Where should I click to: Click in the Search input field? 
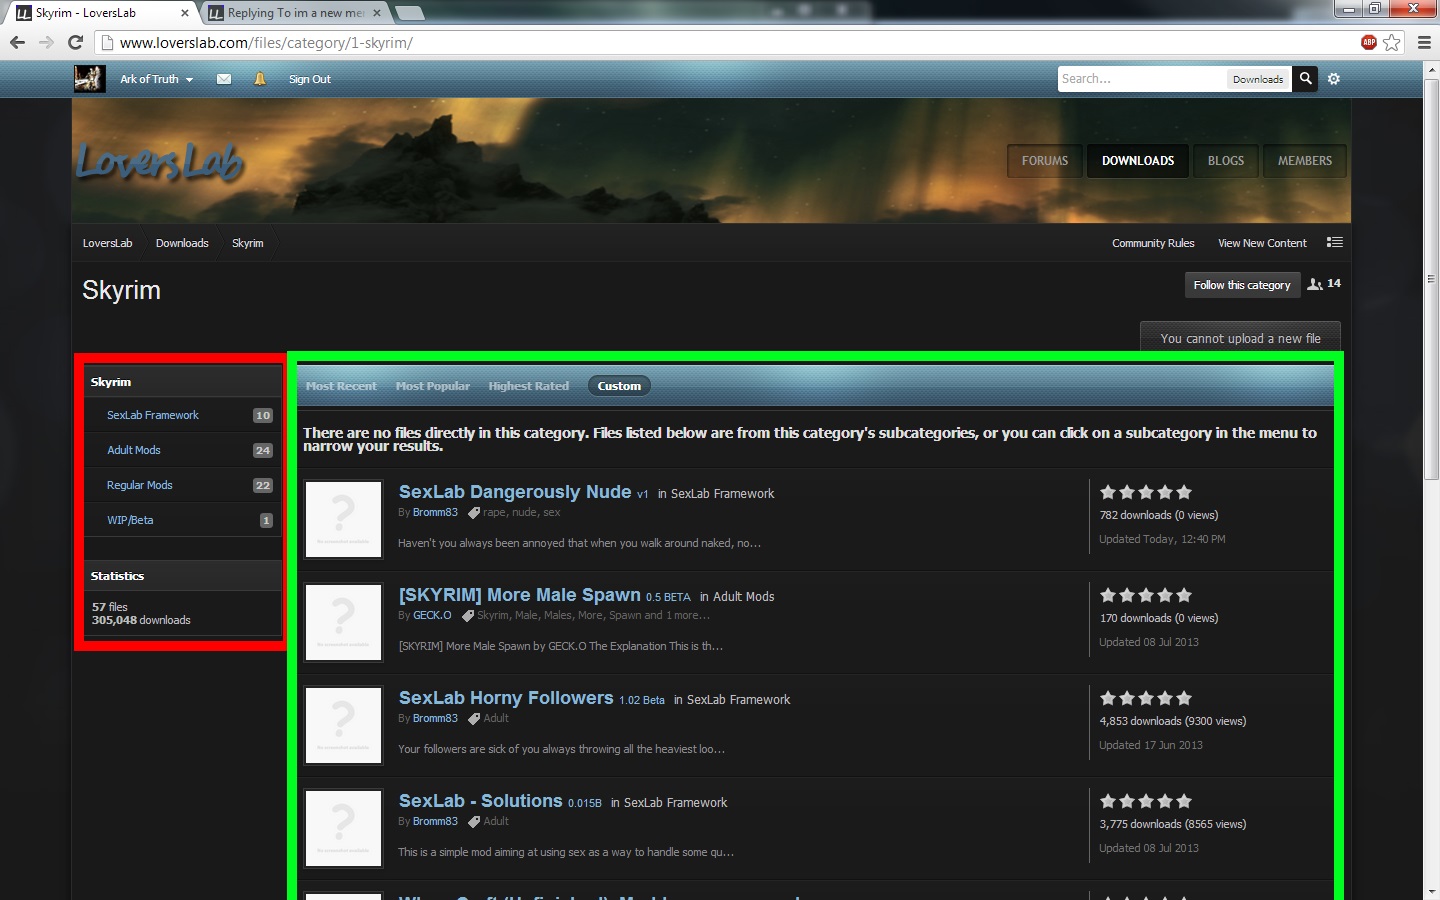(x=1142, y=79)
